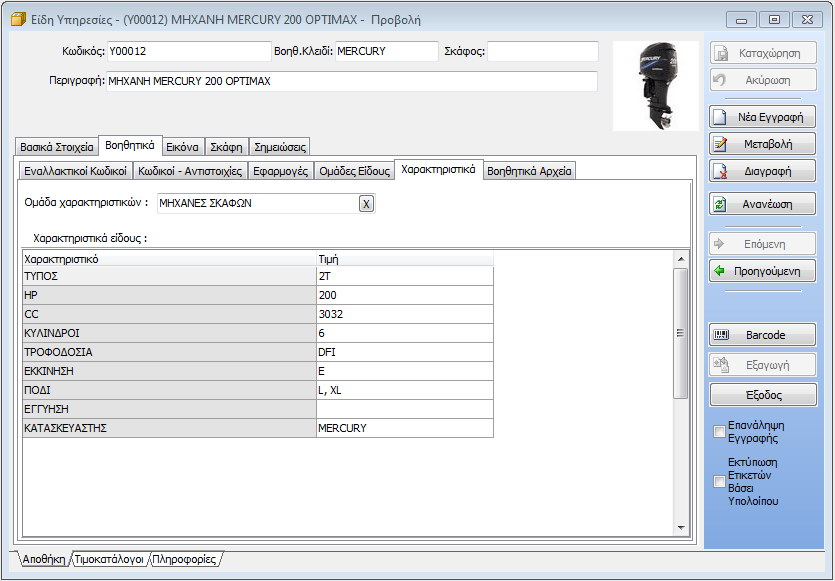
Task: Click the Μεταβολή edit pencil icon
Action: tap(720, 144)
